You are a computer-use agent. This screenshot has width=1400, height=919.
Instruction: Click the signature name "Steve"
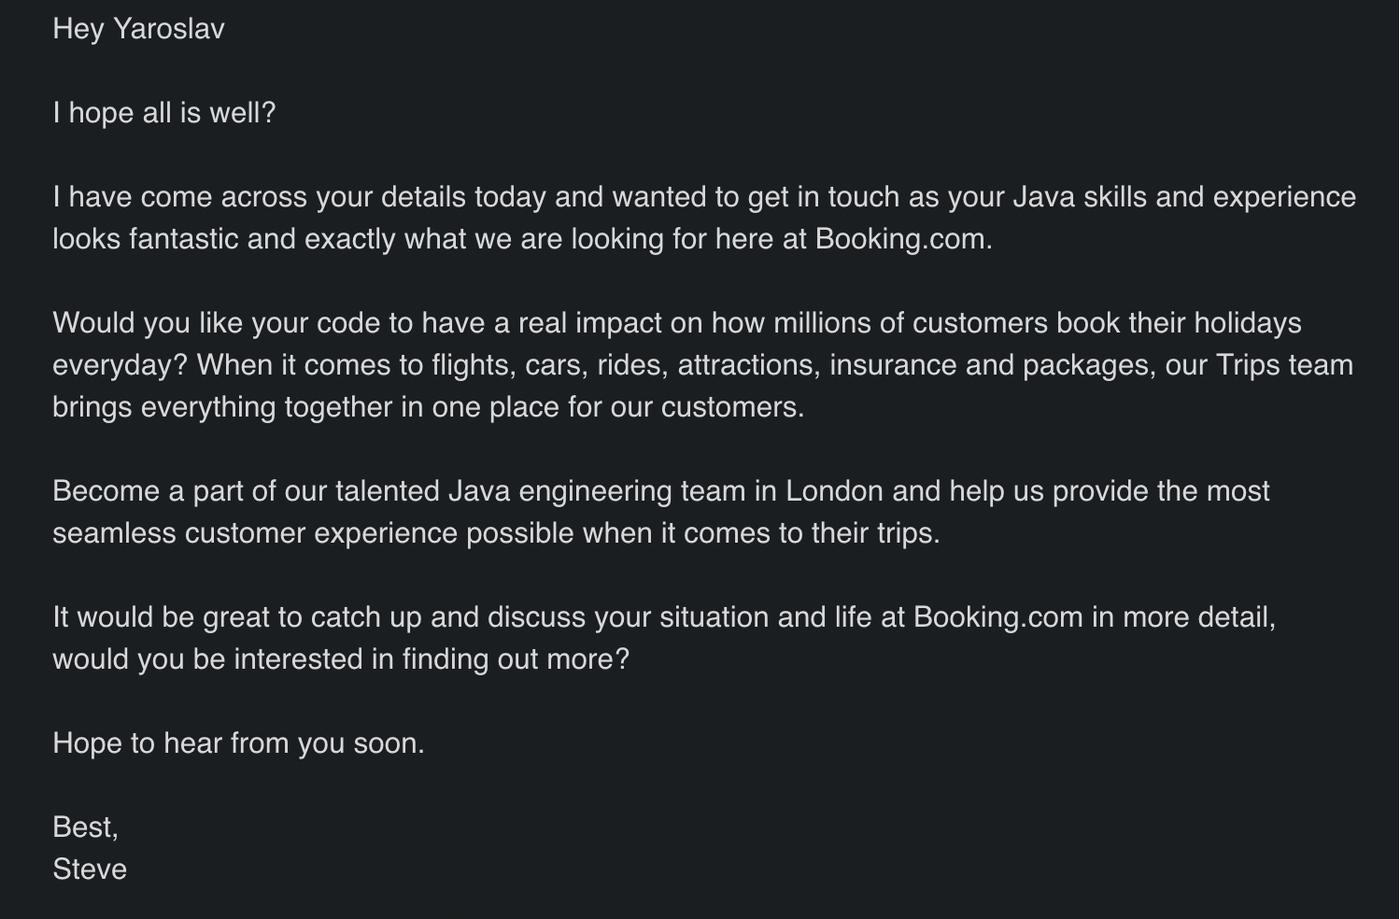click(90, 869)
